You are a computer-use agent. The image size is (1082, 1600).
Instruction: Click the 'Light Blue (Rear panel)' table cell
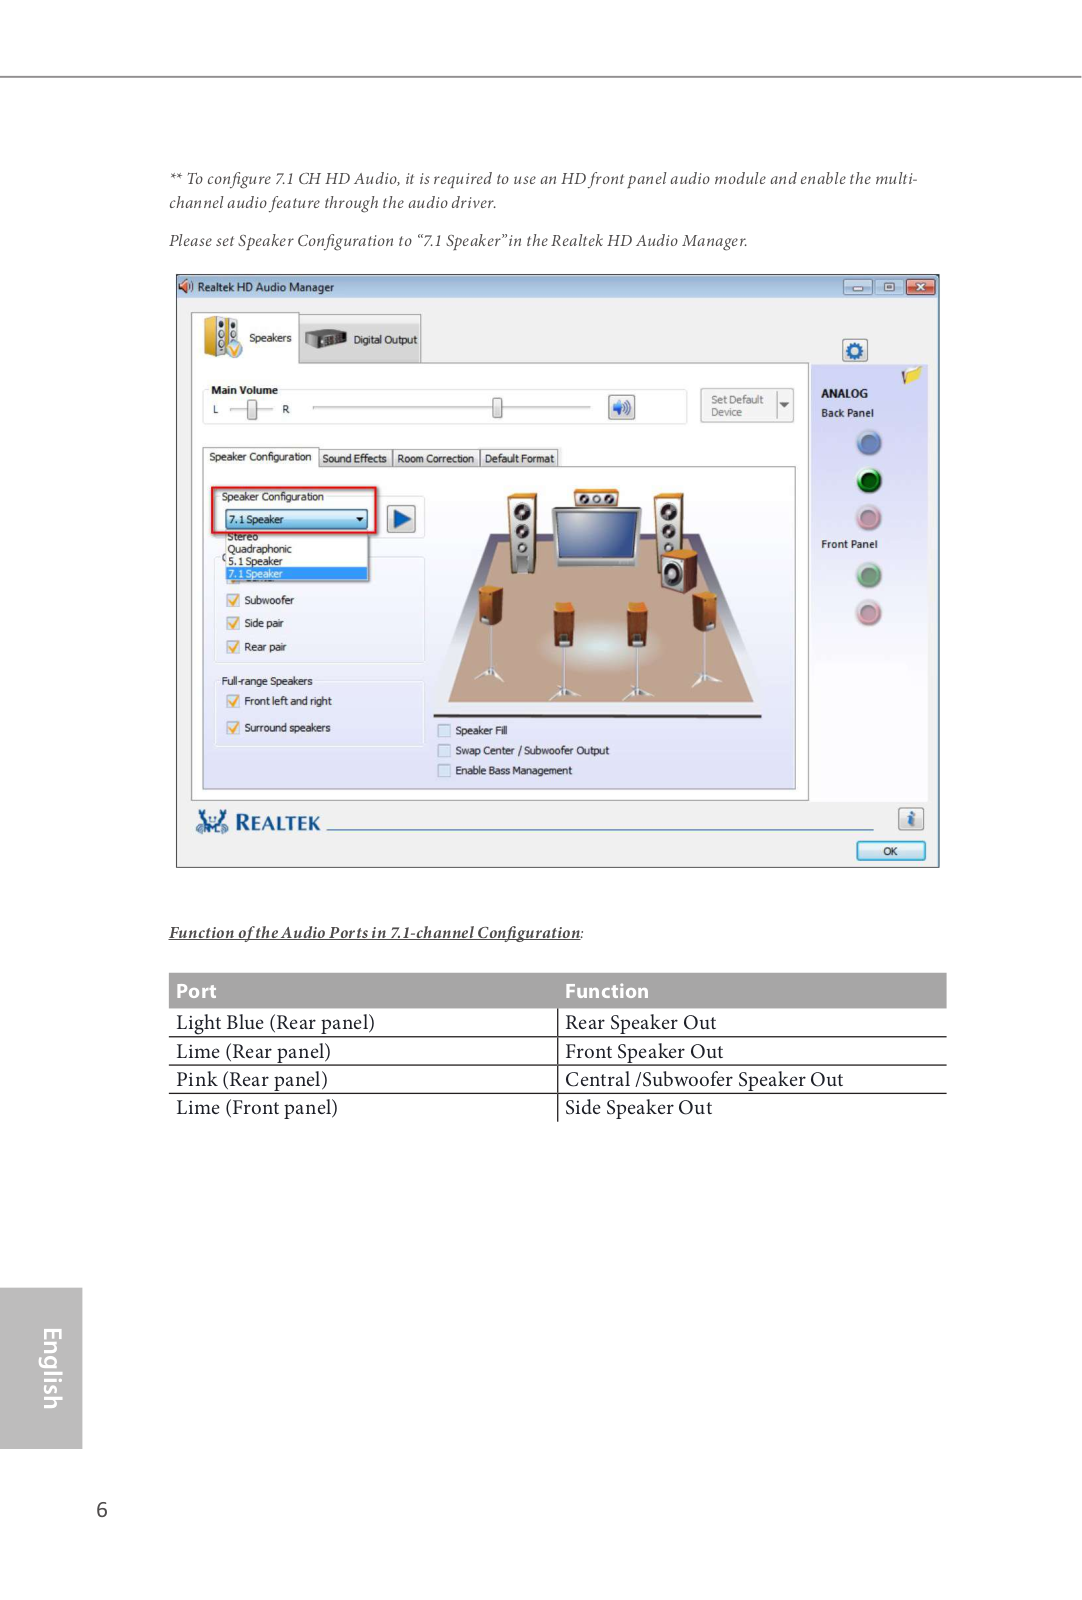[363, 1022]
